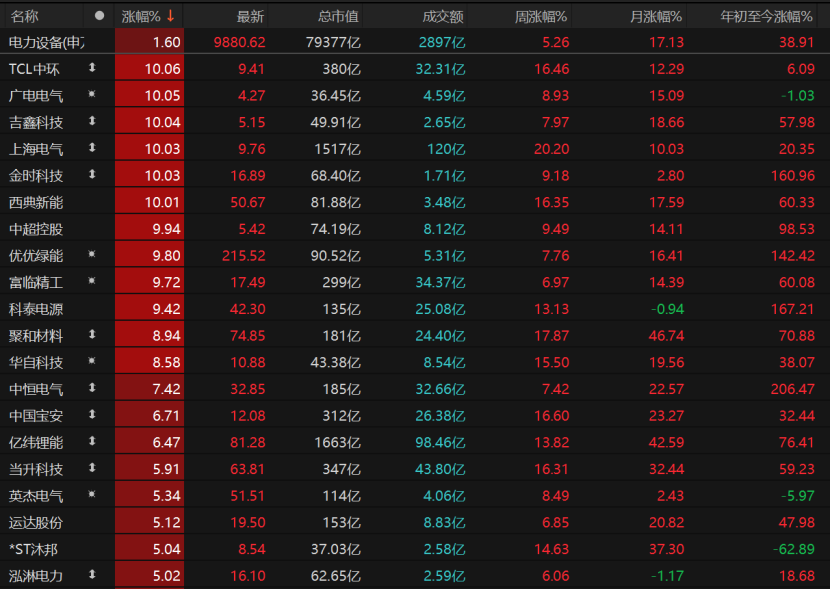Sort by 年初至今涨幅% column header
Image resolution: width=830 pixels, height=589 pixels.
766,16
